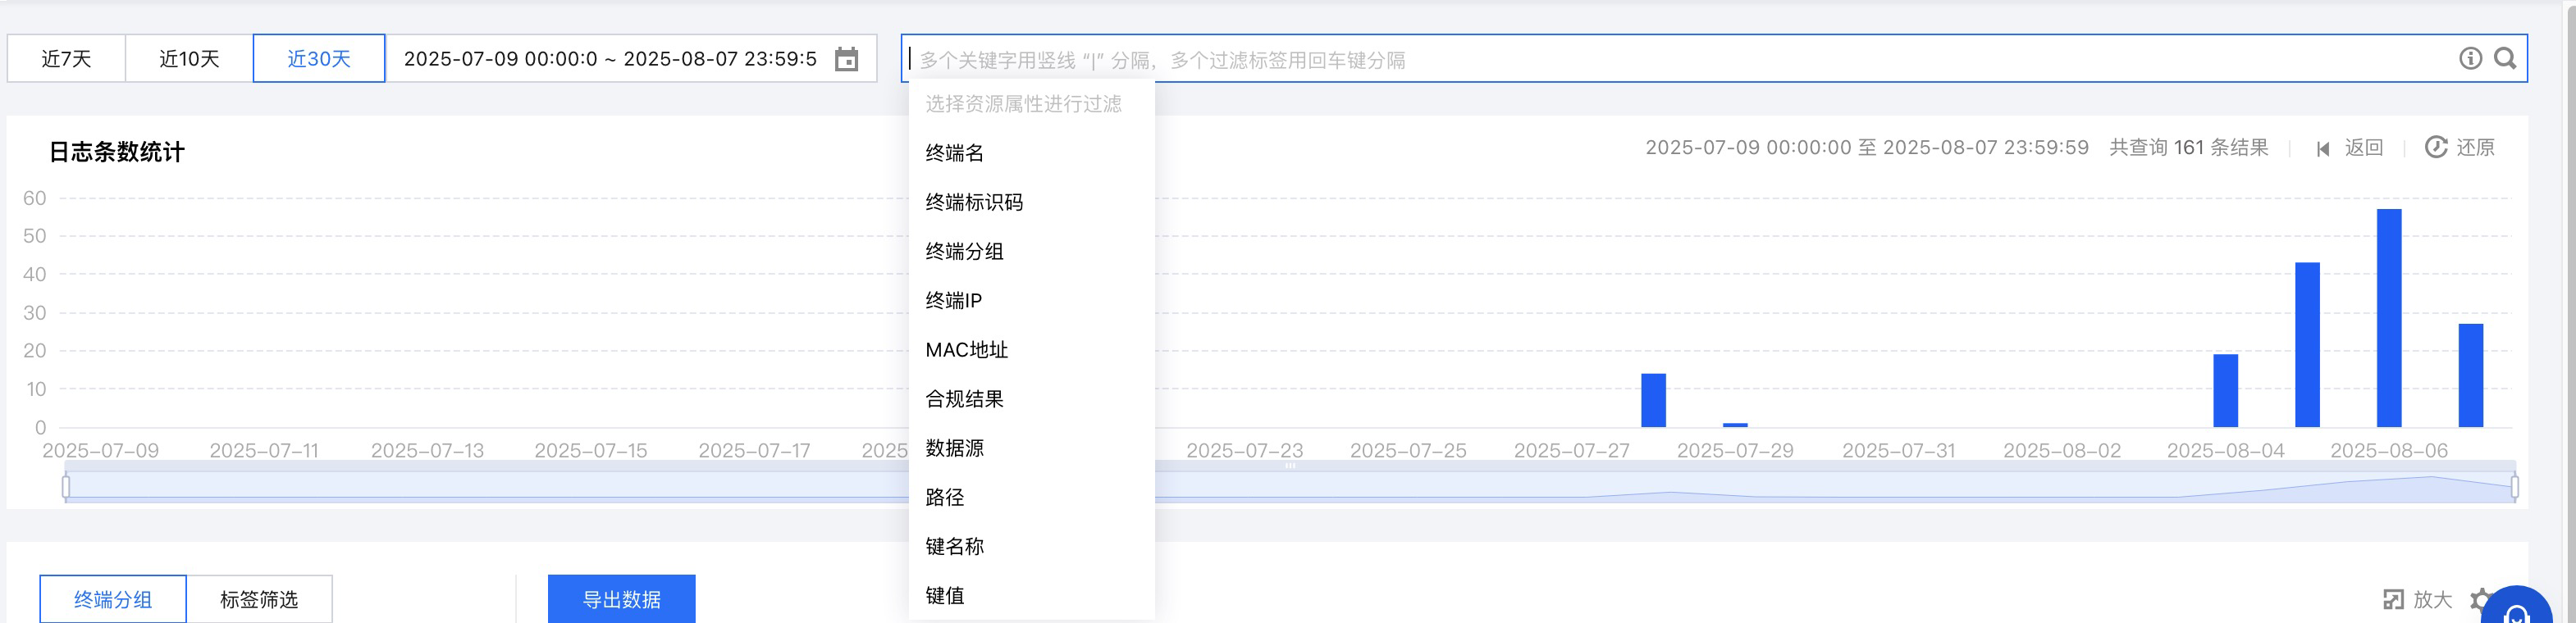The image size is (2576, 623).
Task: Select the 近30天 range
Action: (x=319, y=58)
